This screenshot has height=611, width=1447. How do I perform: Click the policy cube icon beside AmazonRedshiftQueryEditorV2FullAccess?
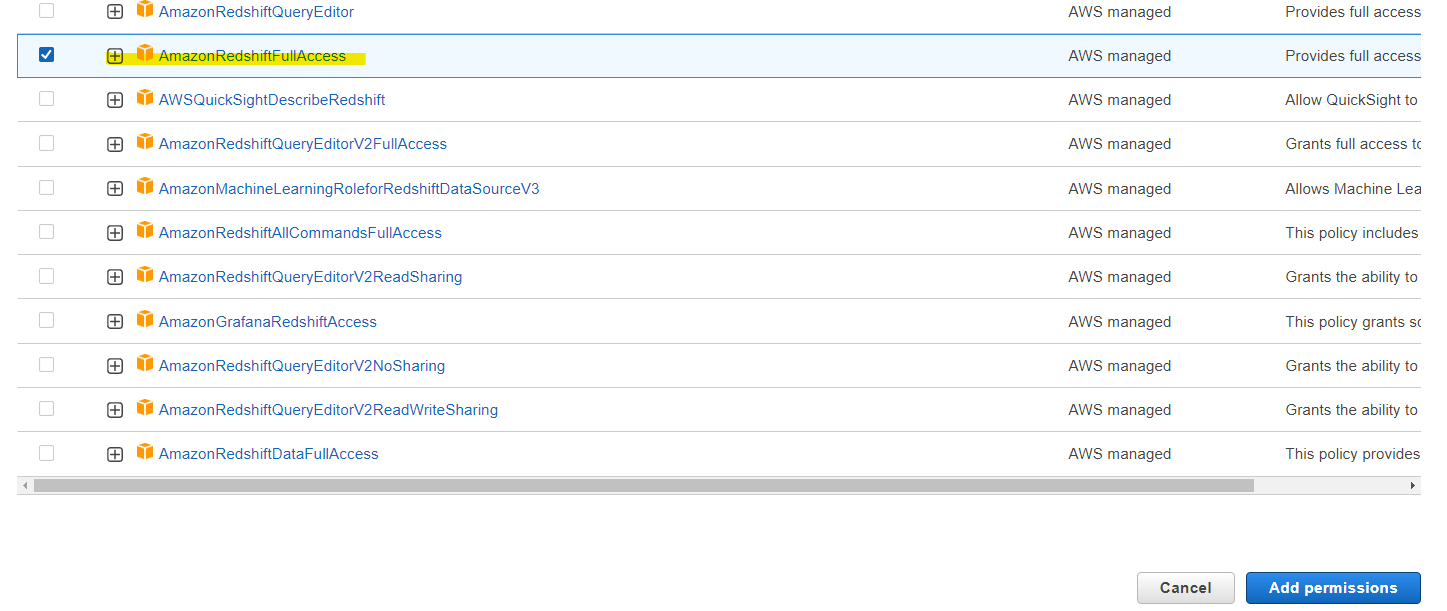[x=145, y=142]
